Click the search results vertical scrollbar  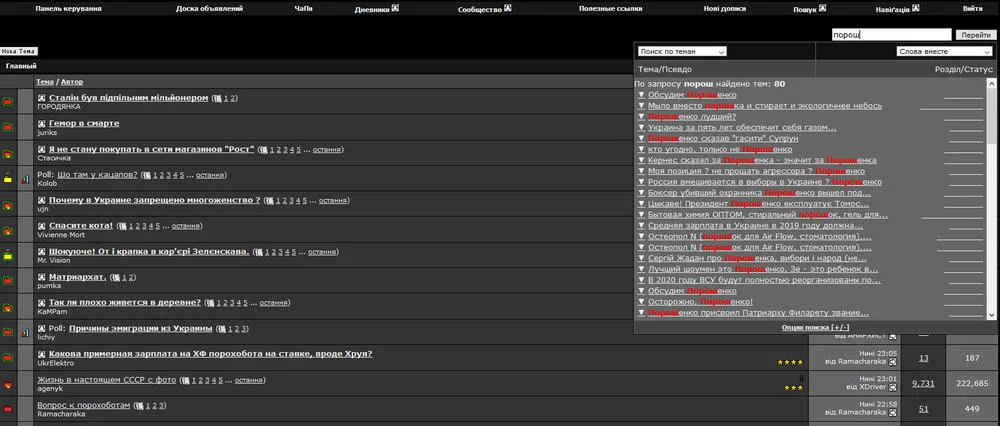click(991, 200)
